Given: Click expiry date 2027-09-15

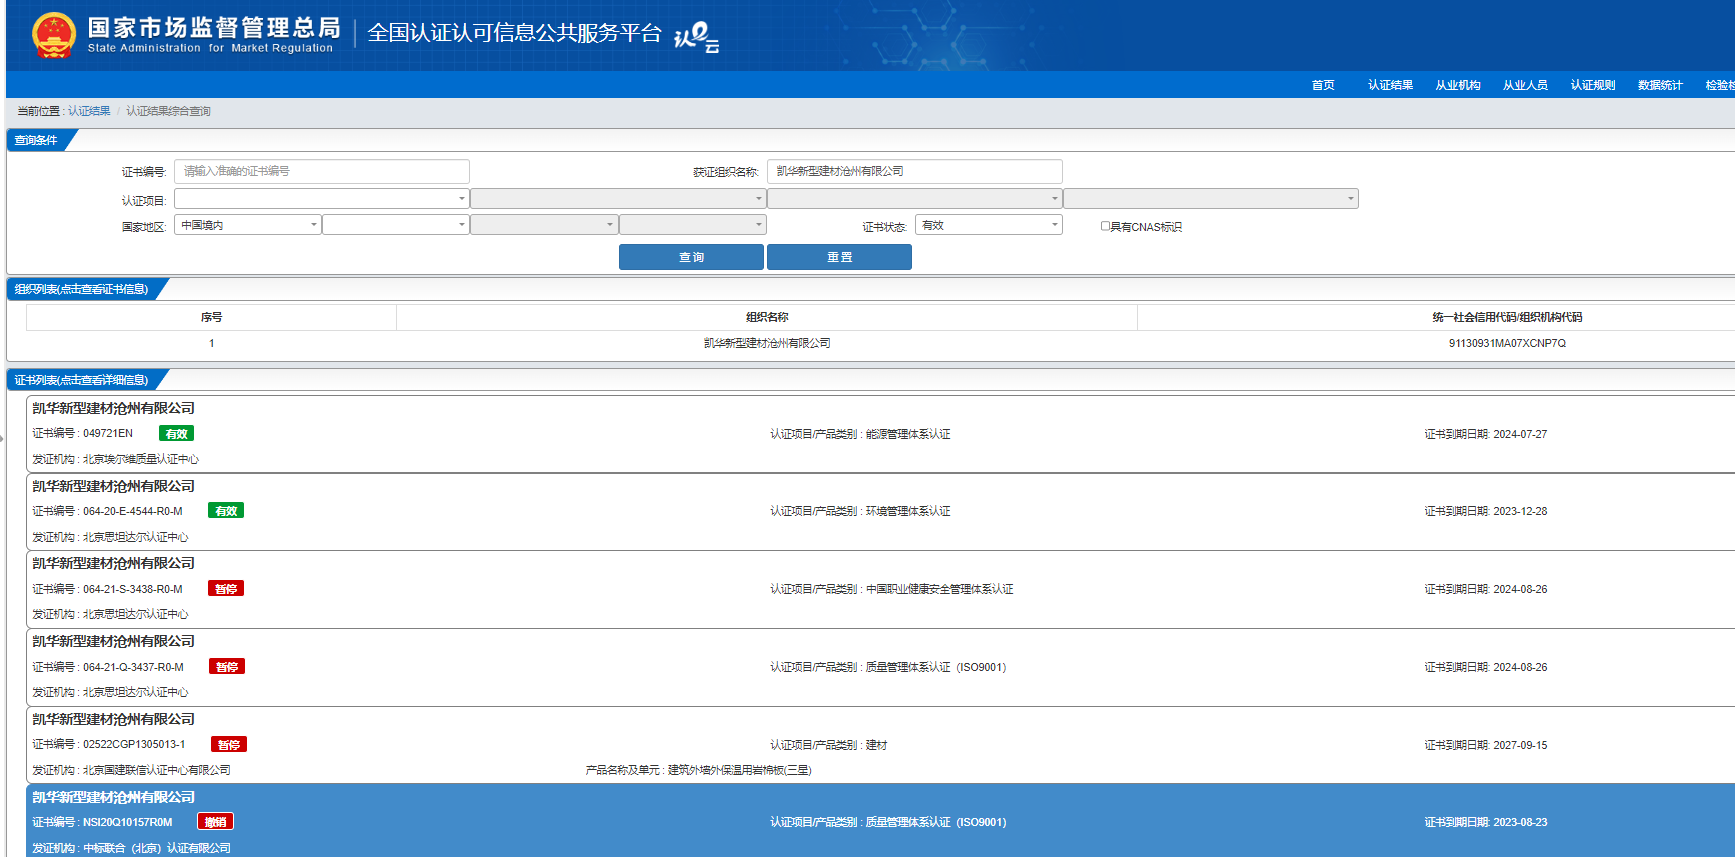Looking at the screenshot, I should [1520, 745].
